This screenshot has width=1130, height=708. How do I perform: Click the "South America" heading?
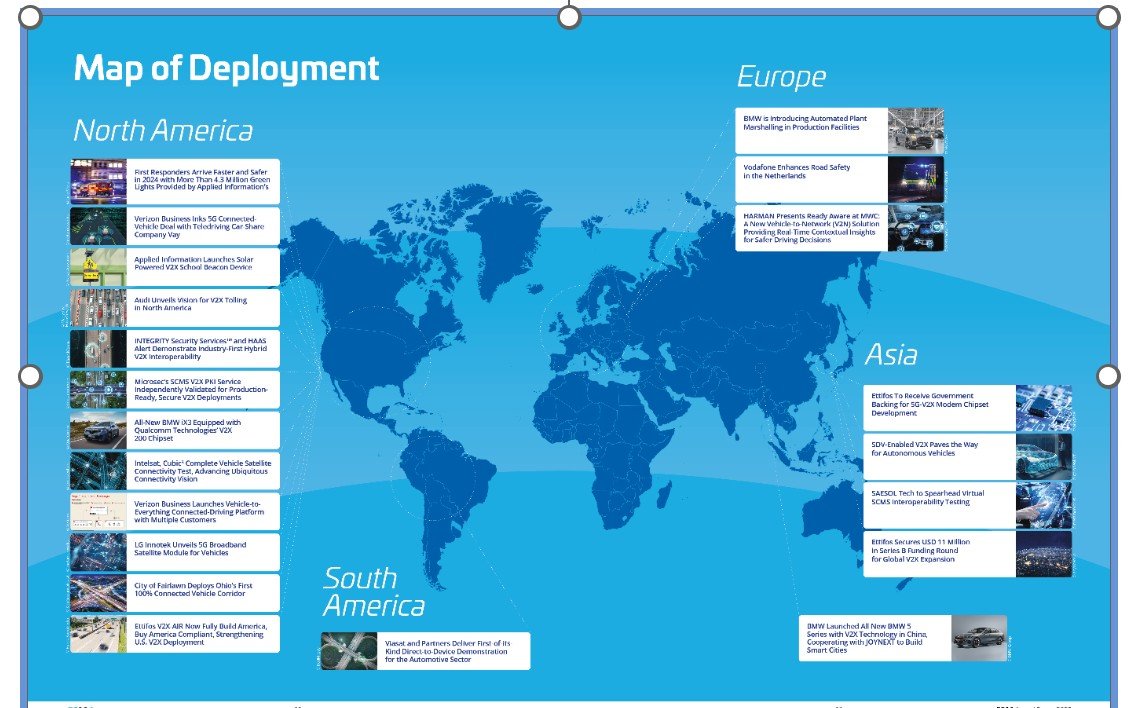coord(374,592)
